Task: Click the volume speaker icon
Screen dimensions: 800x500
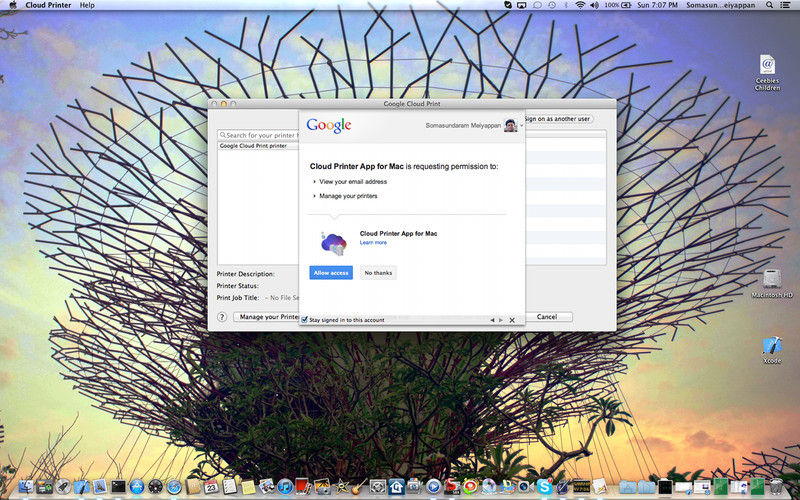Action: (x=594, y=5)
